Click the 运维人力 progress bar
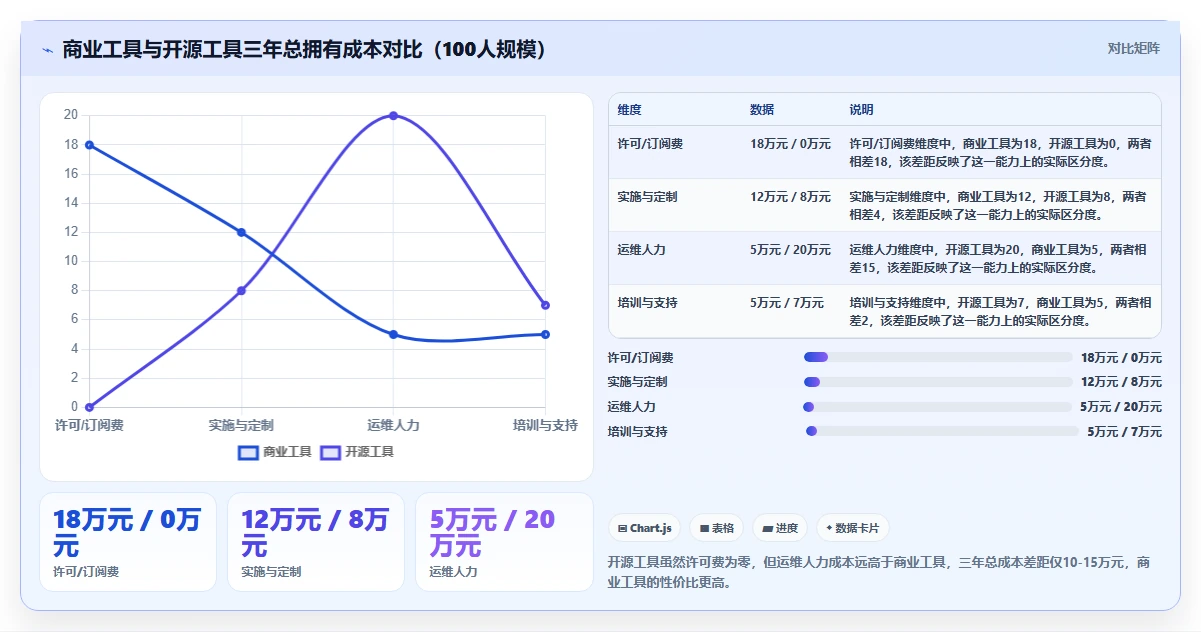1201x632 pixels. (x=938, y=407)
